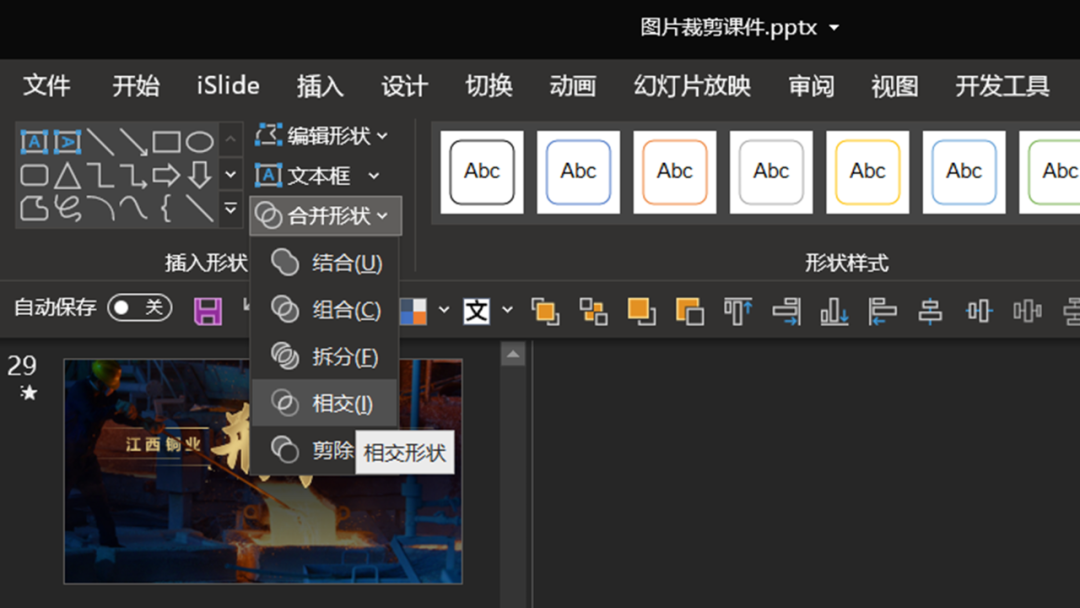Click the bring forward icon
The image size is (1080, 608).
point(546,311)
